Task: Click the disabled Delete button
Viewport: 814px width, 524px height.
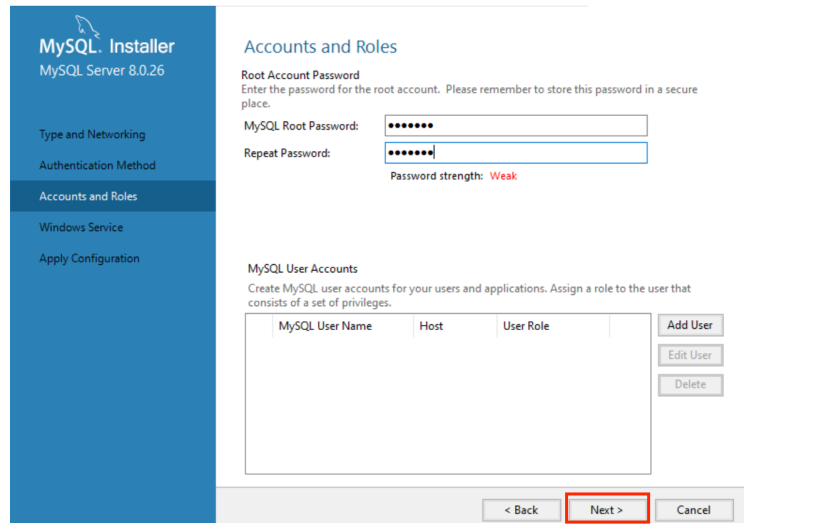Action: tap(690, 385)
